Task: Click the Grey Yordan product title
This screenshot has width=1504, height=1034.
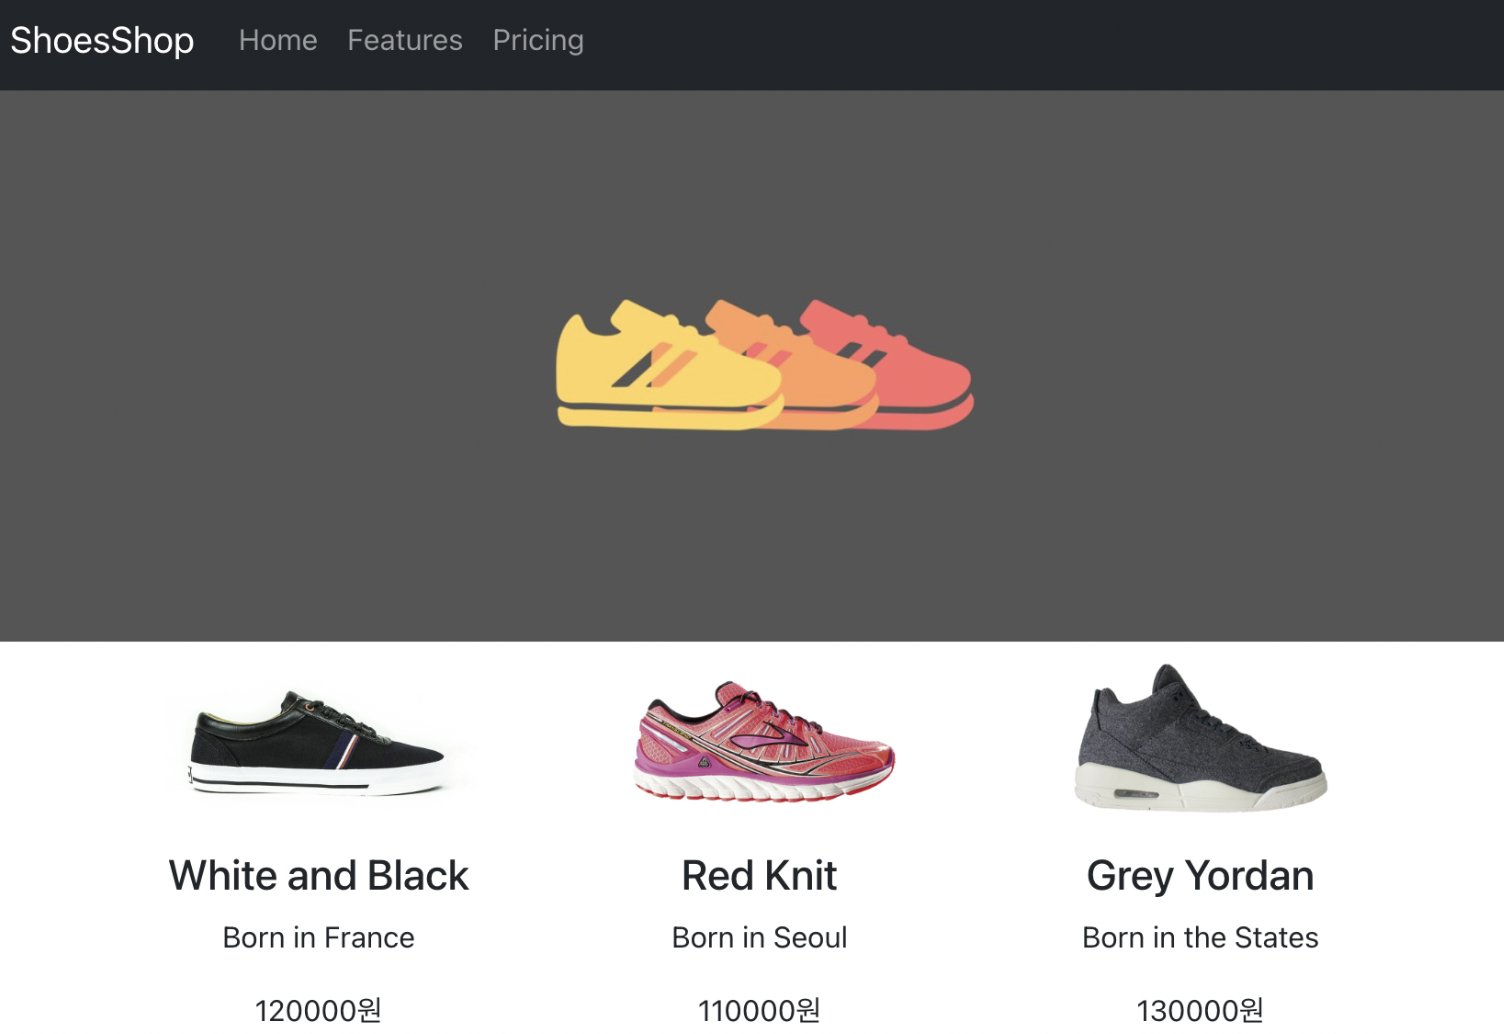Action: (x=1200, y=876)
